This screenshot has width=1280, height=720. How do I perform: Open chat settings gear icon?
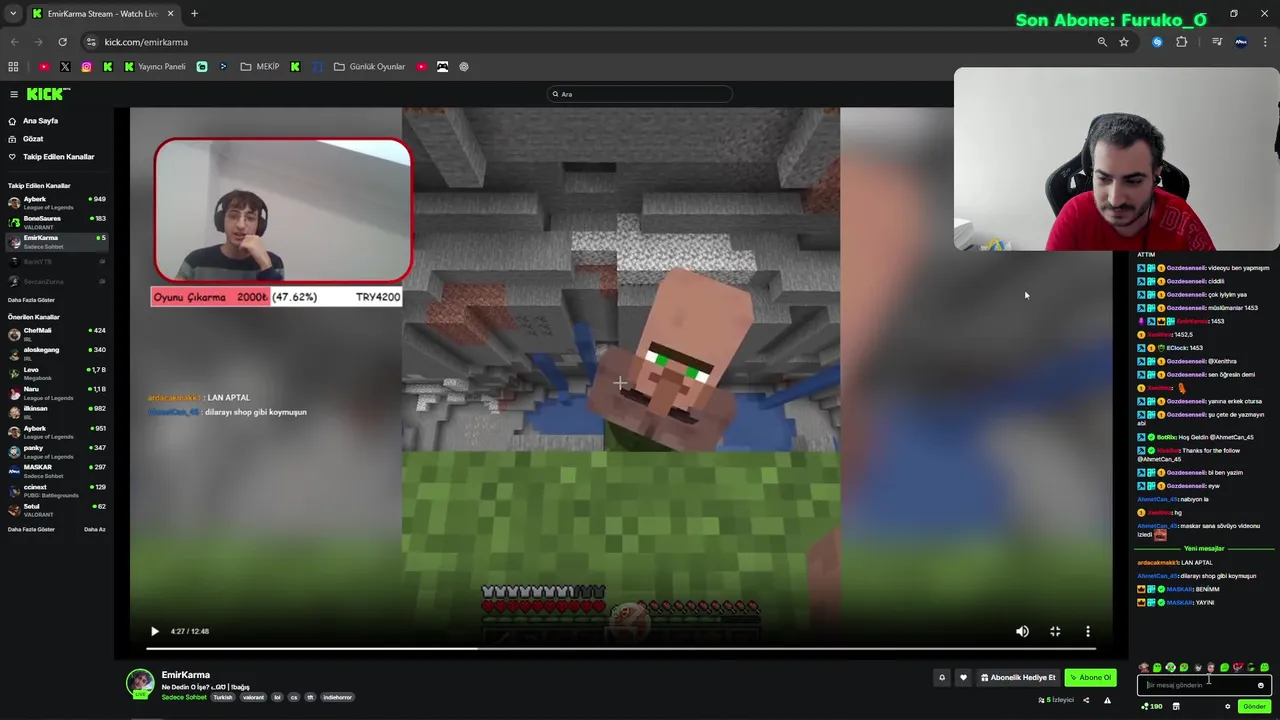1228,706
